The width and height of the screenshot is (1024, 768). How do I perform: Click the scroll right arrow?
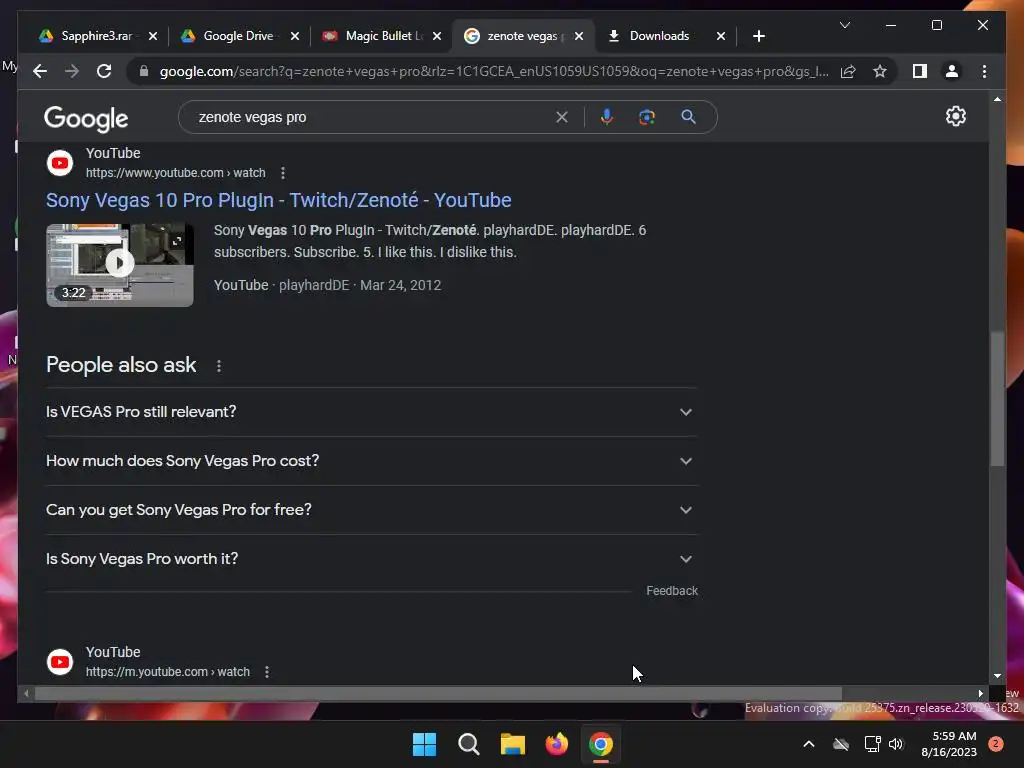point(980,694)
